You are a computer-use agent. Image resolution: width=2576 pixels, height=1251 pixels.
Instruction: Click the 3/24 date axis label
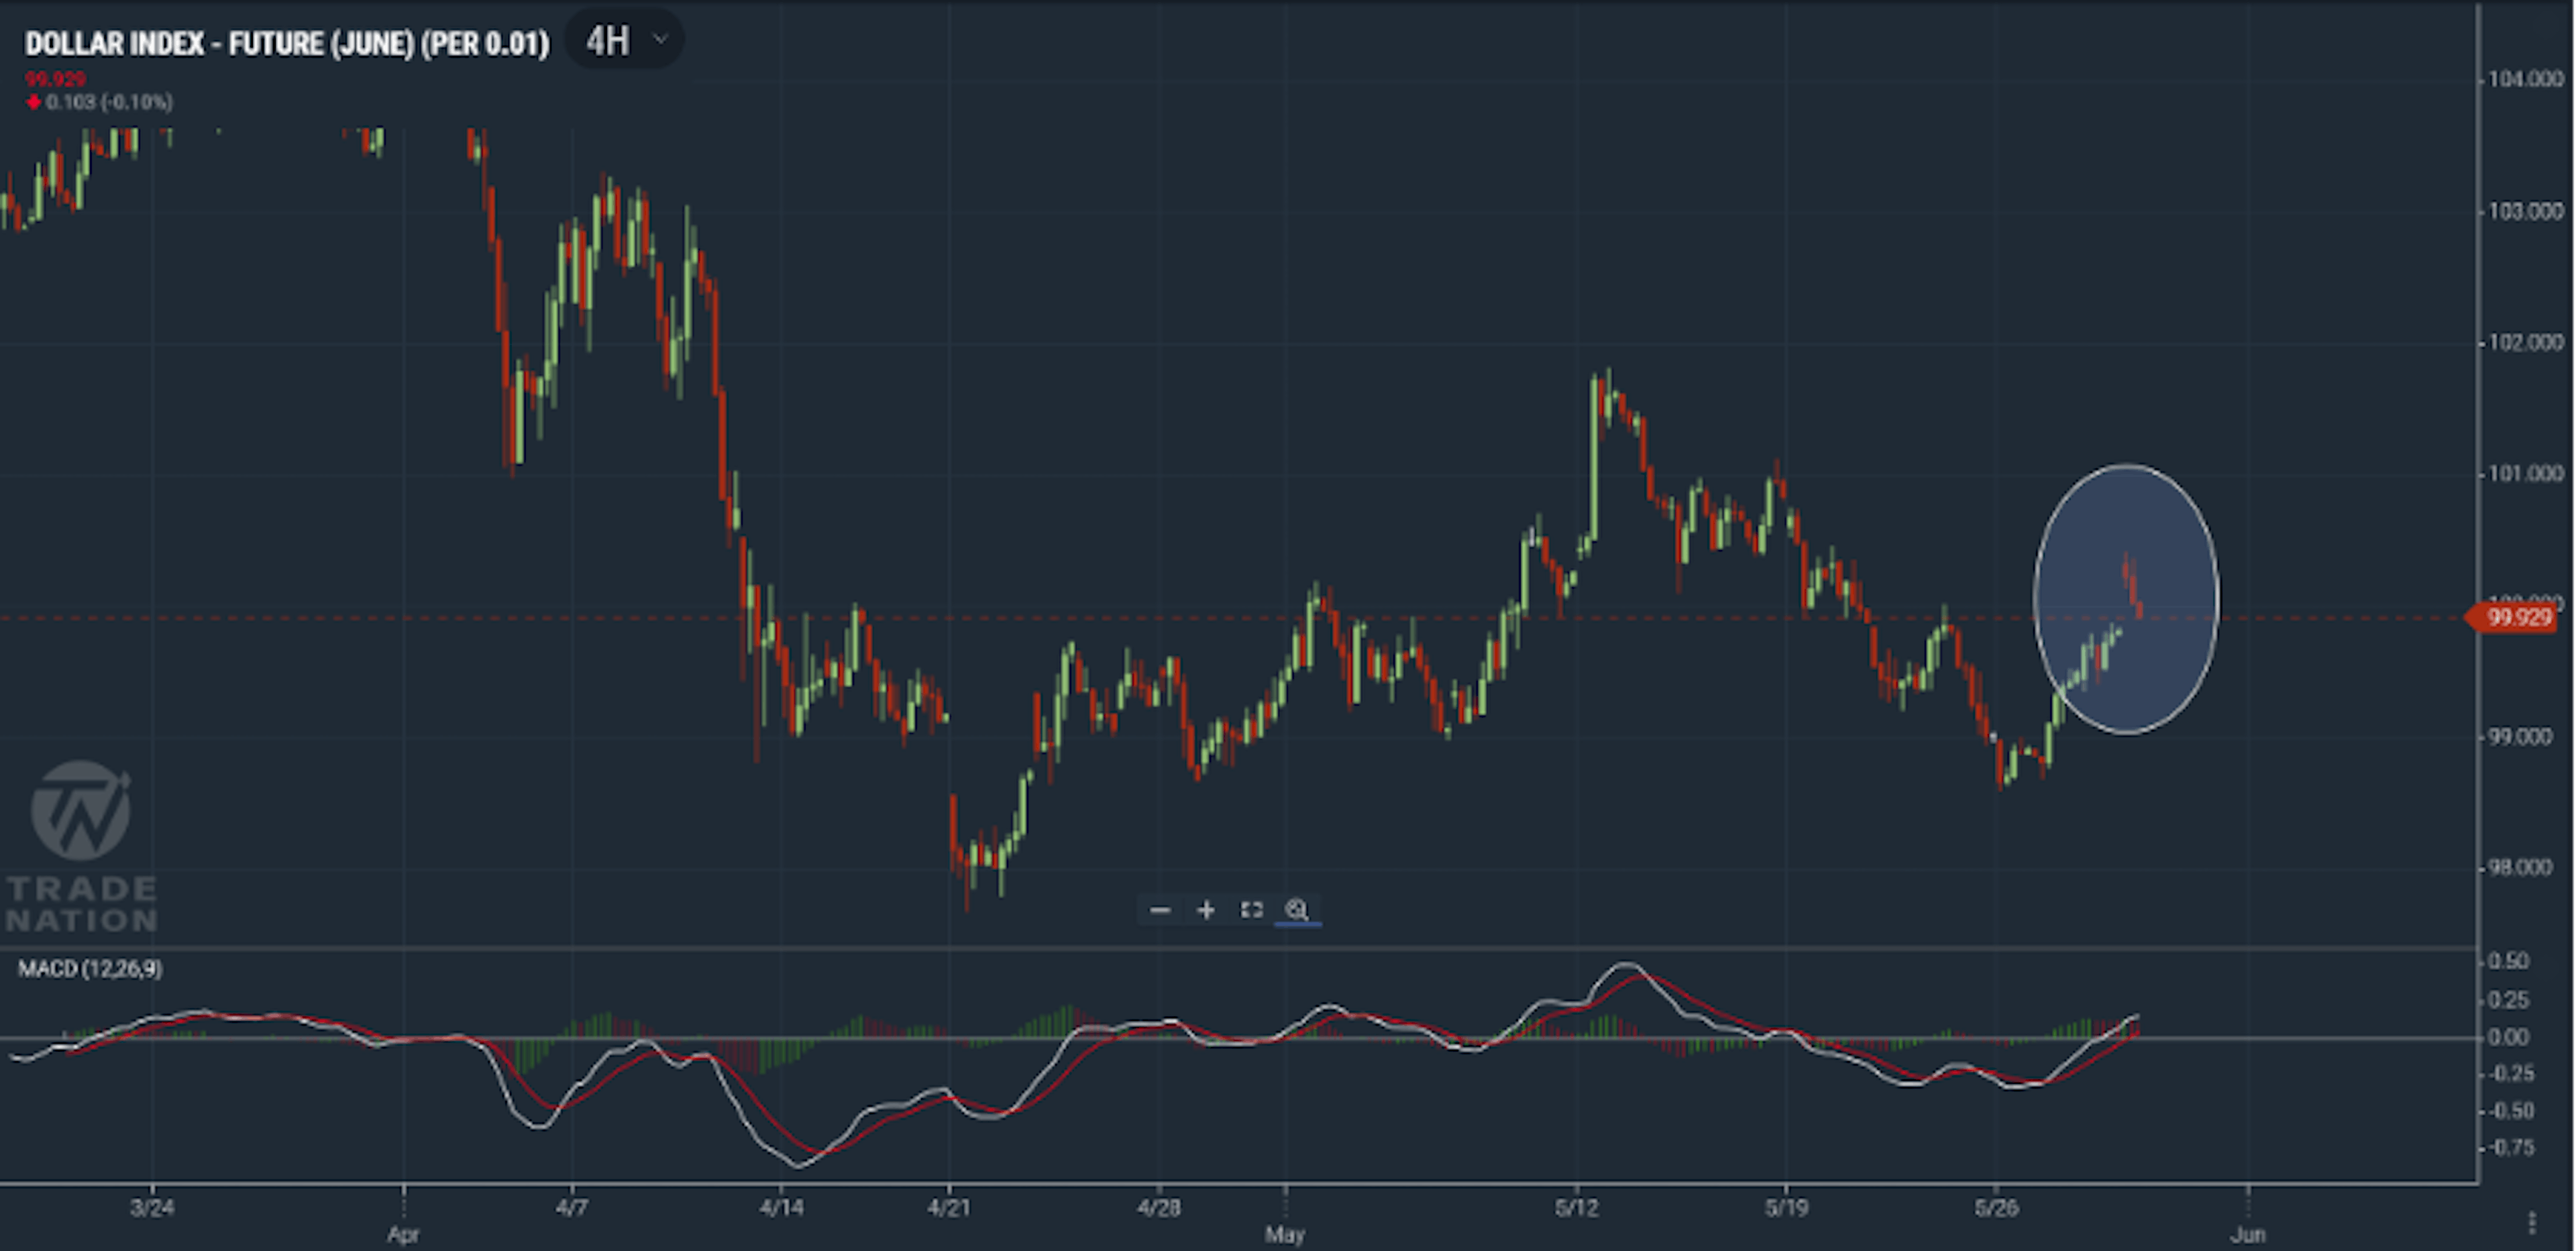pos(152,1207)
